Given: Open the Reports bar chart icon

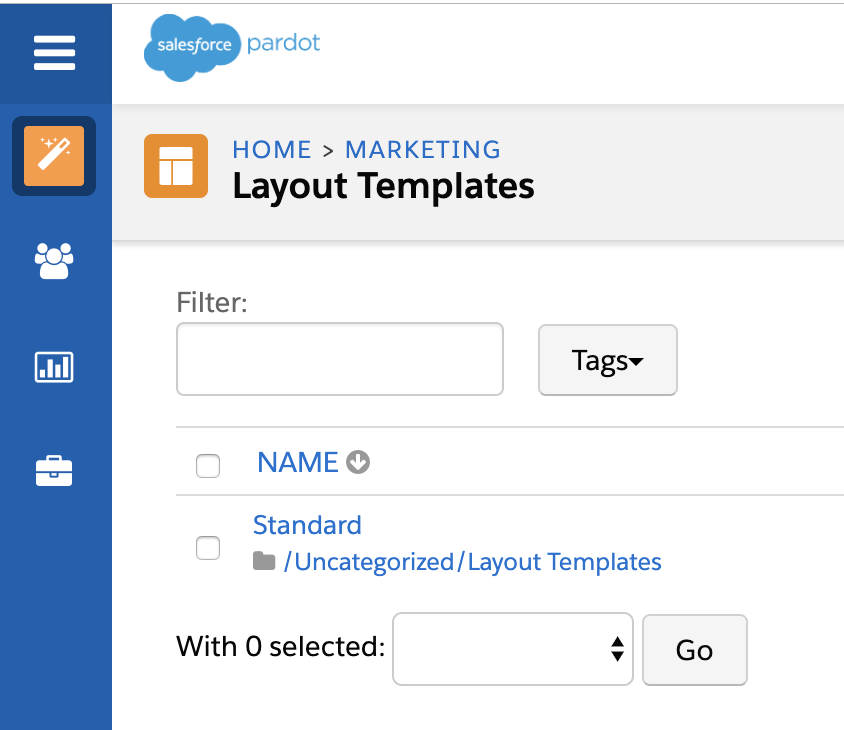Looking at the screenshot, I should click(54, 367).
